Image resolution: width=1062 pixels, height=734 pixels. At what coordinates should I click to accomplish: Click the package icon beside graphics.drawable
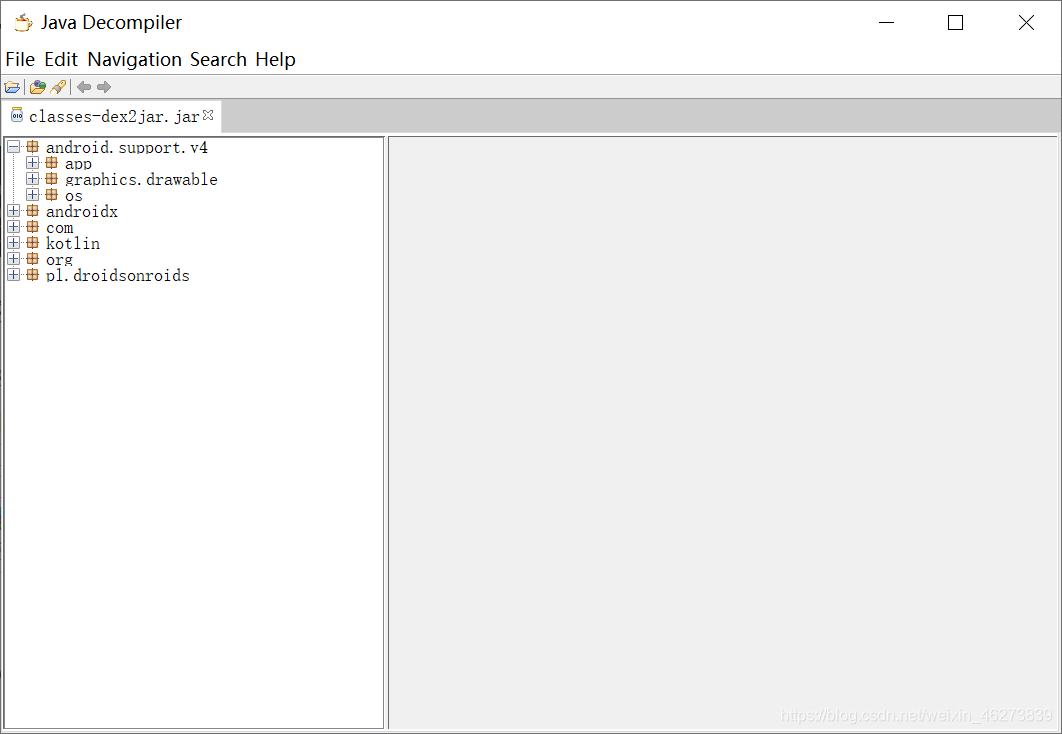[x=51, y=179]
